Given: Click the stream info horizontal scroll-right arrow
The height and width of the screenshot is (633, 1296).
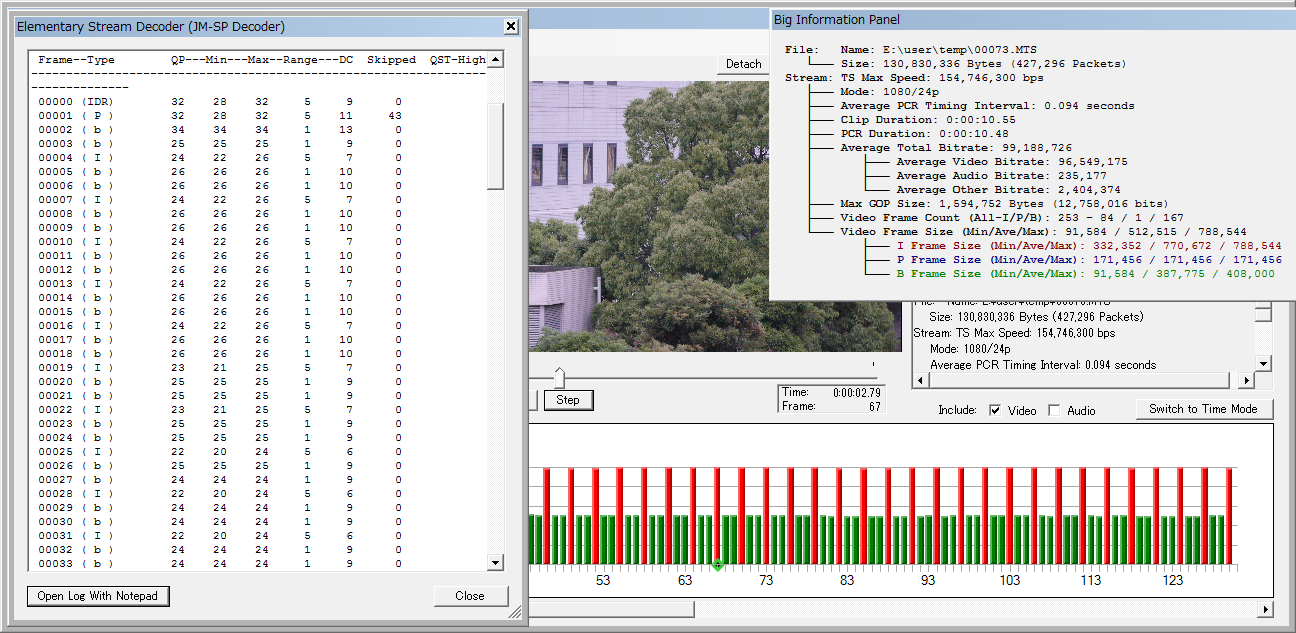Looking at the screenshot, I should point(1246,381).
